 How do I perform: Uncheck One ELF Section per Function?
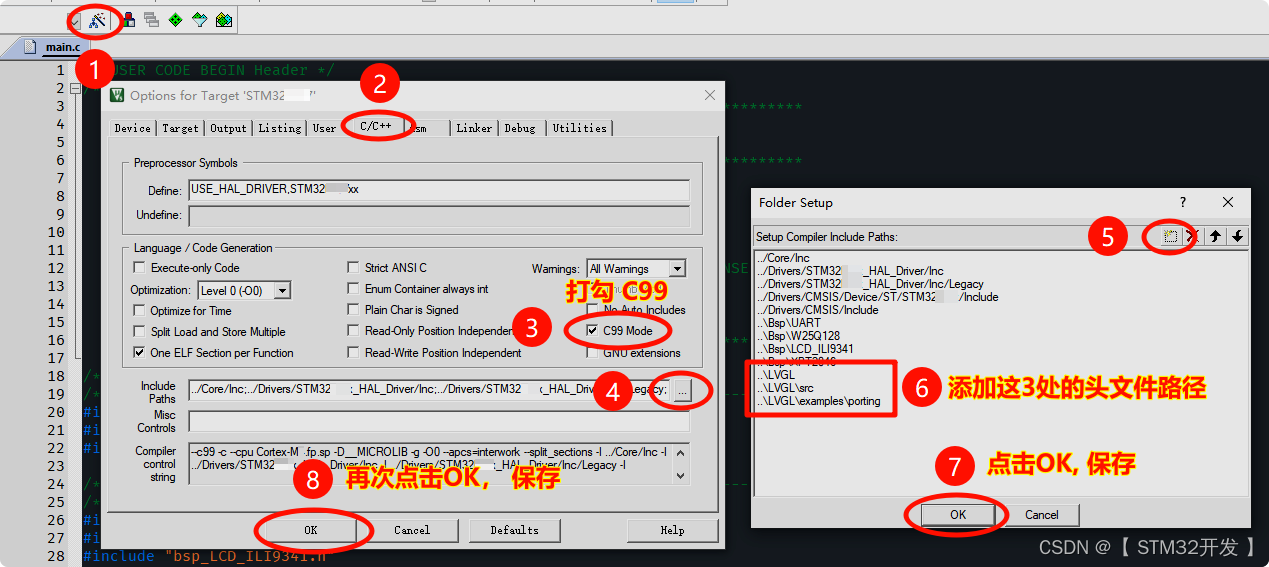[x=140, y=353]
